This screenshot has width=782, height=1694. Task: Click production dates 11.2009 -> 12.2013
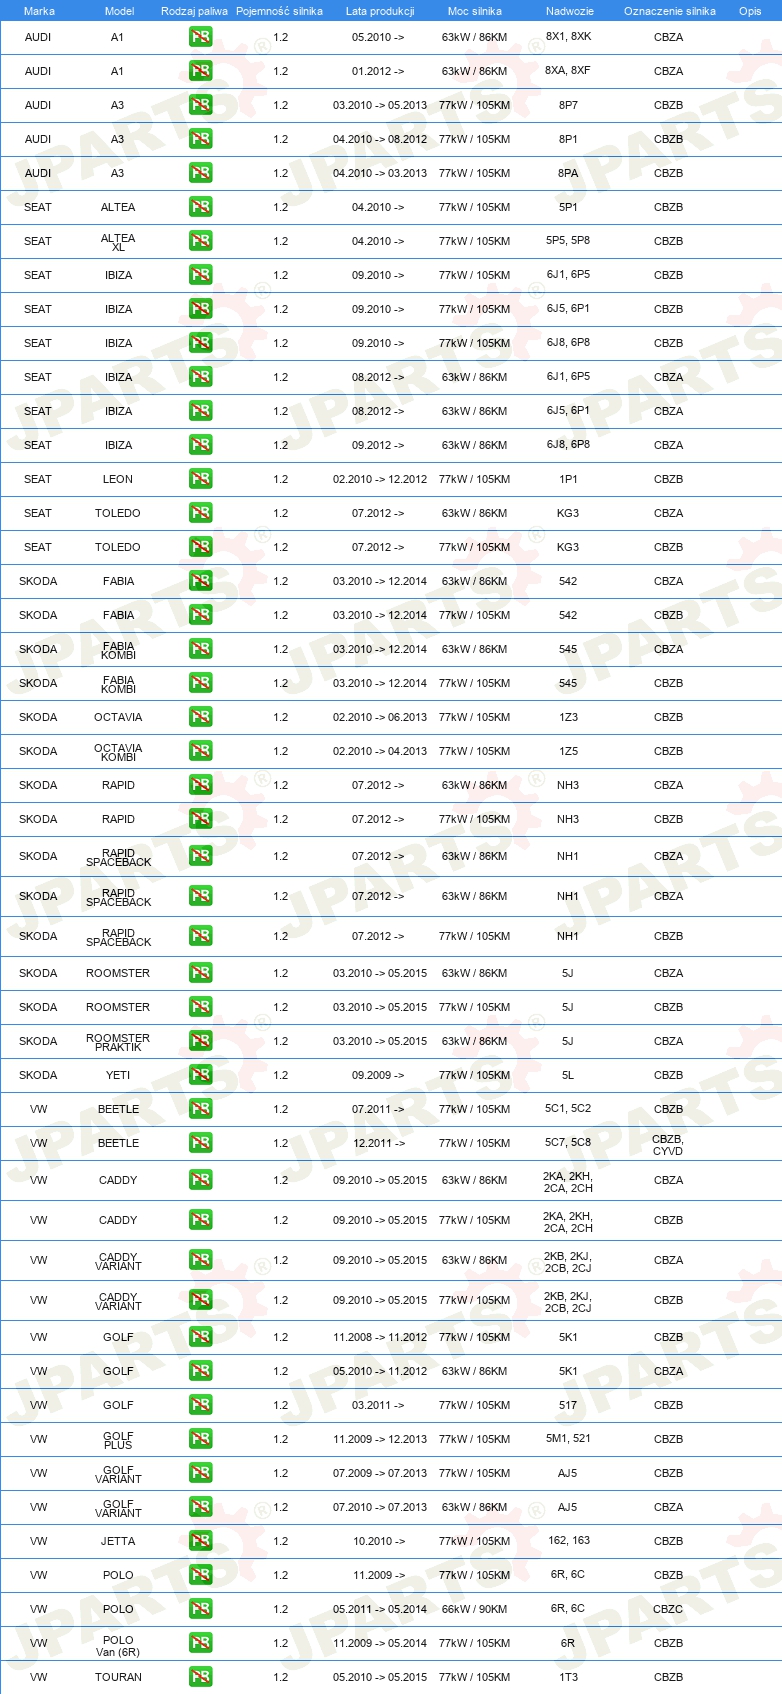pos(380,1439)
